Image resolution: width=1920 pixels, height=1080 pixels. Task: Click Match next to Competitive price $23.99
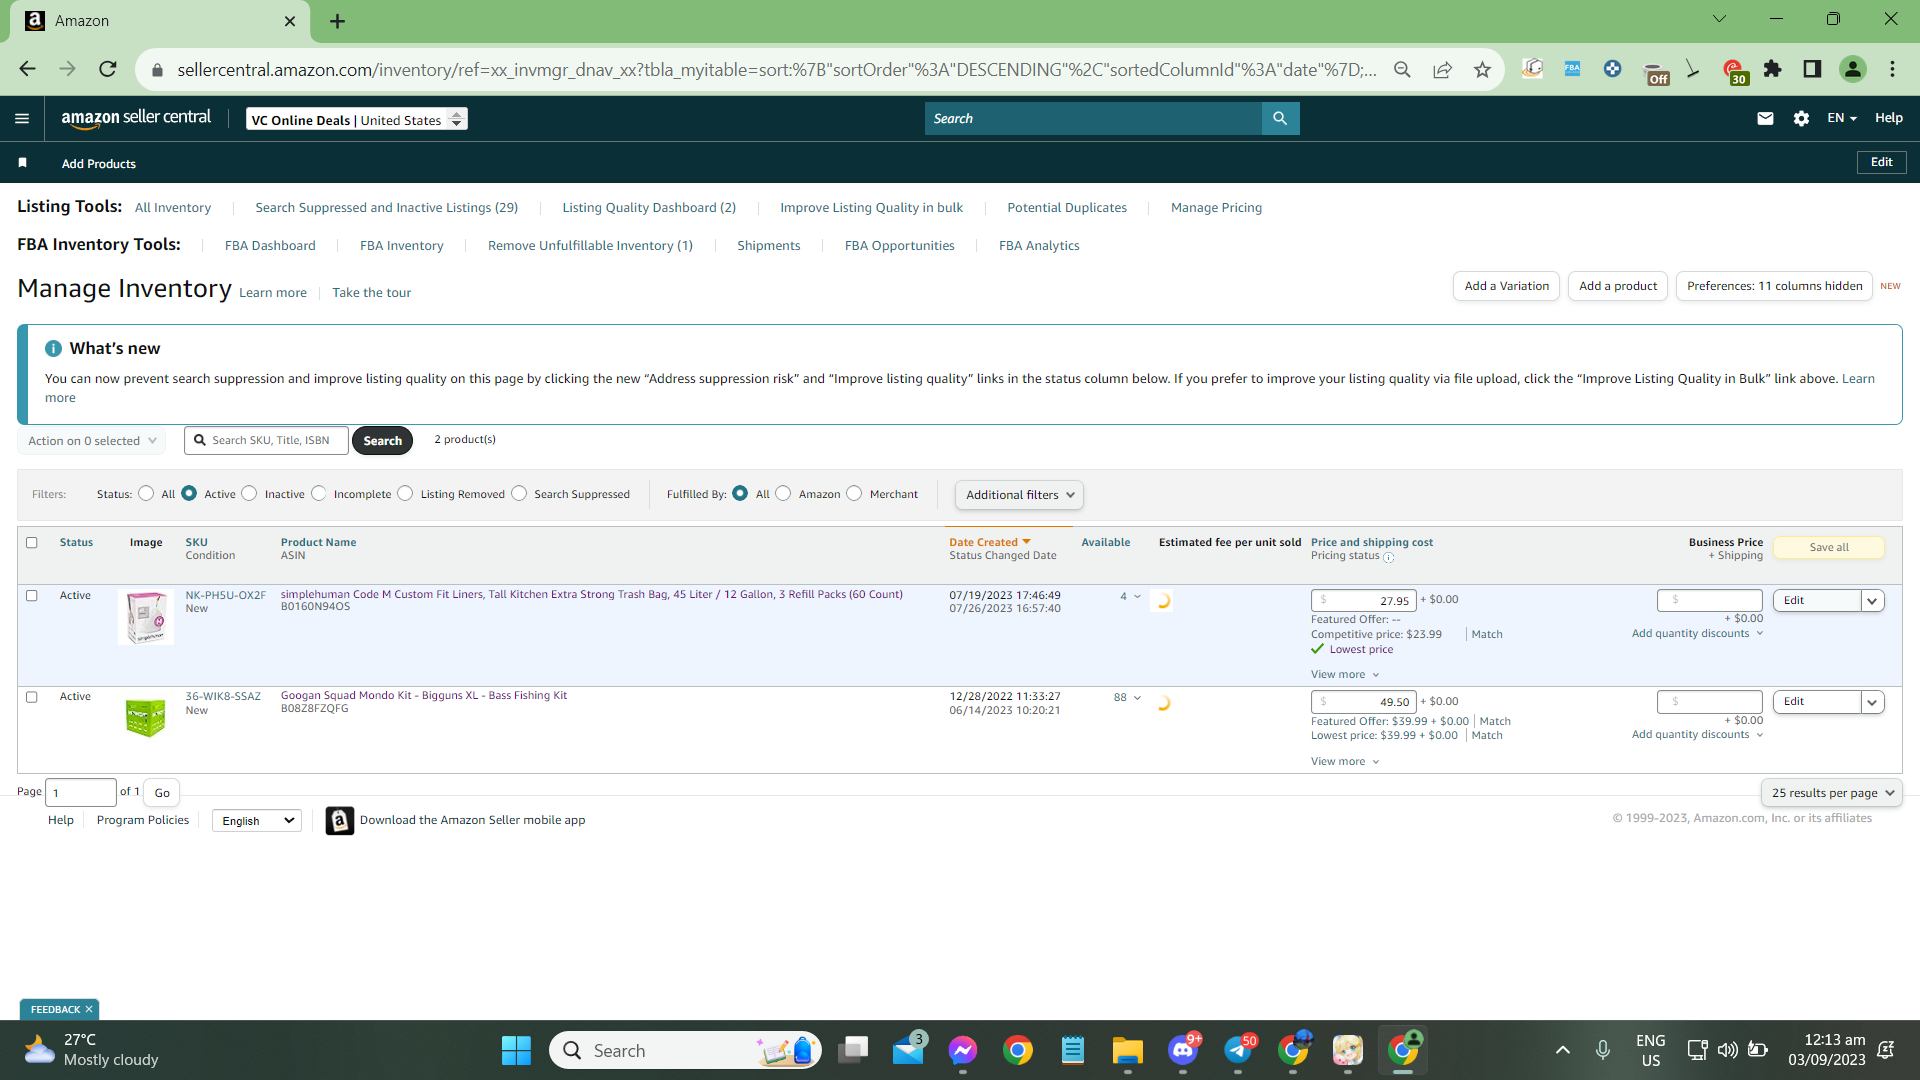(1487, 635)
